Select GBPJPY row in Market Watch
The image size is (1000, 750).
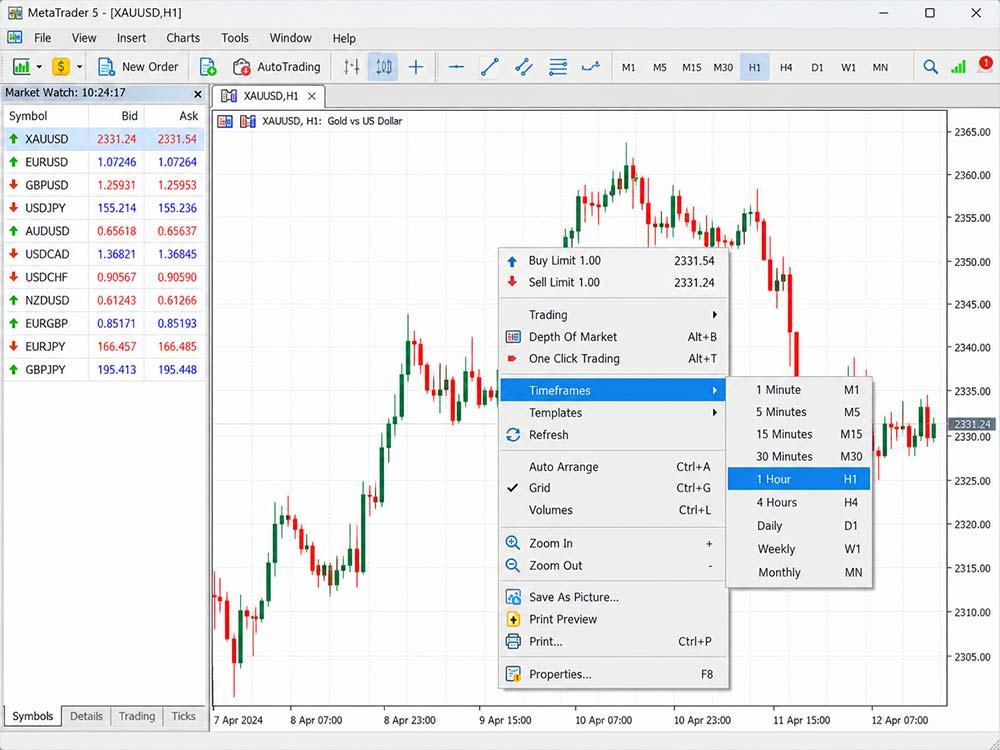point(104,369)
